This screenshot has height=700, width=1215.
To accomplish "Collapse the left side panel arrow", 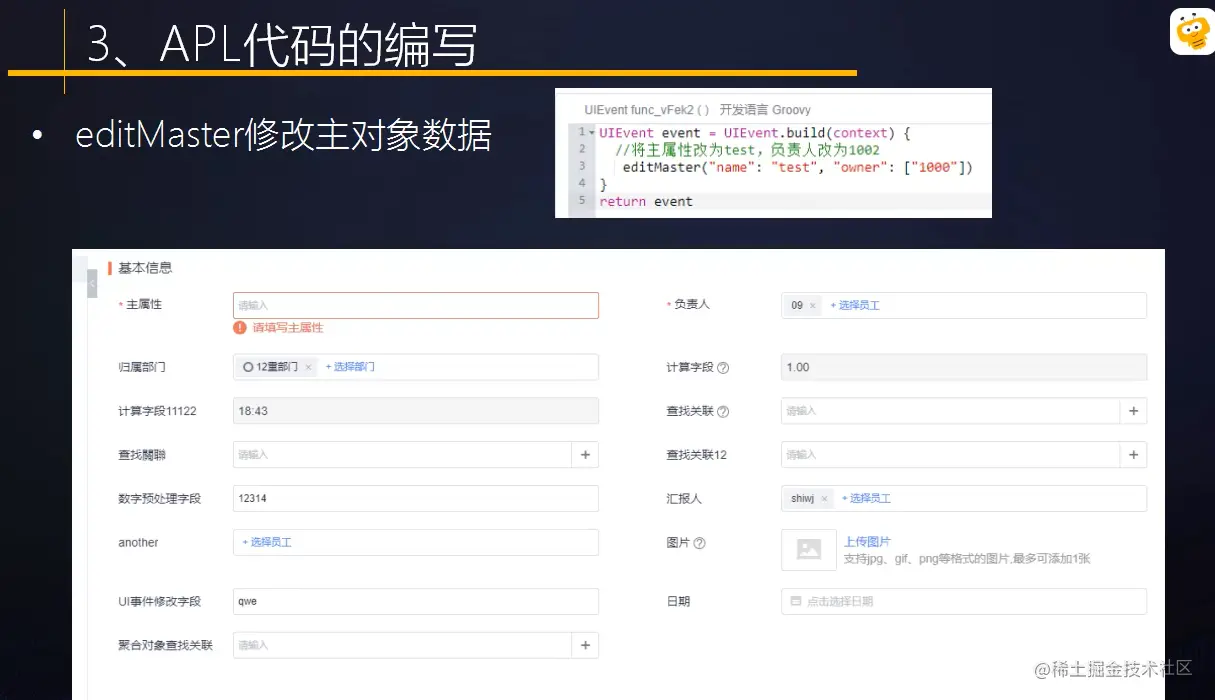I will (92, 284).
